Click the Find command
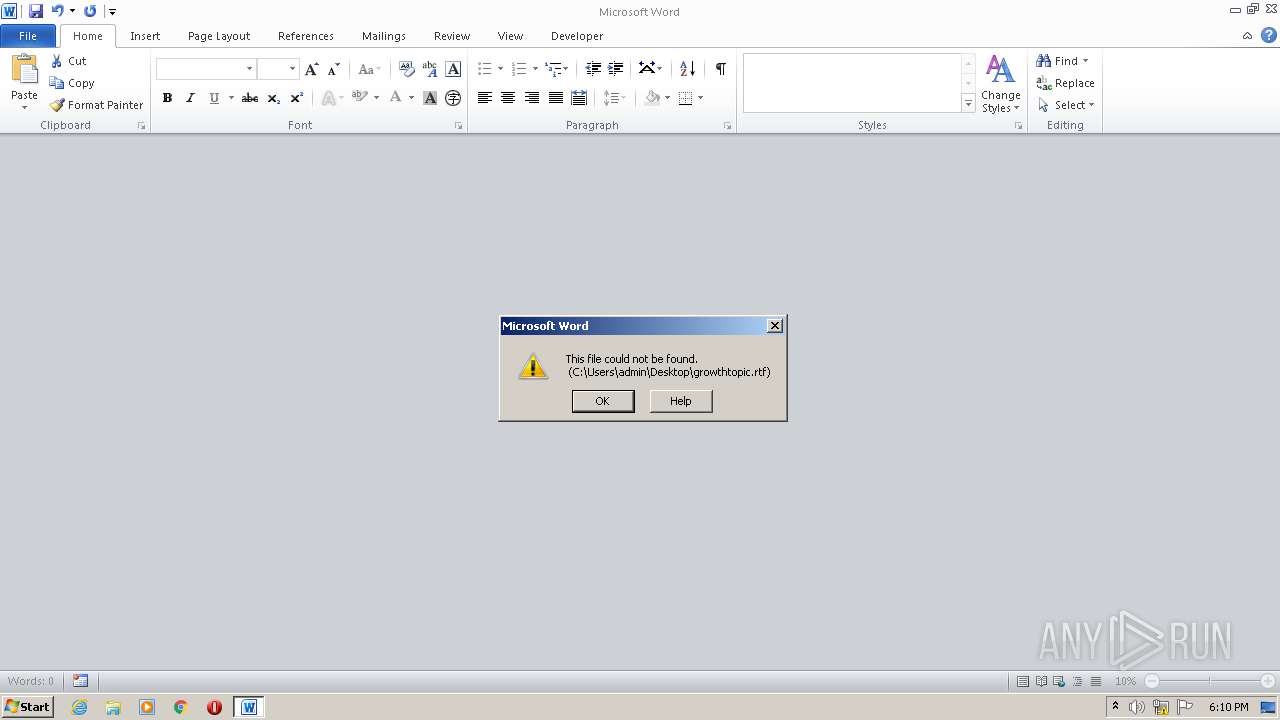The width and height of the screenshot is (1280, 720). click(x=1063, y=61)
